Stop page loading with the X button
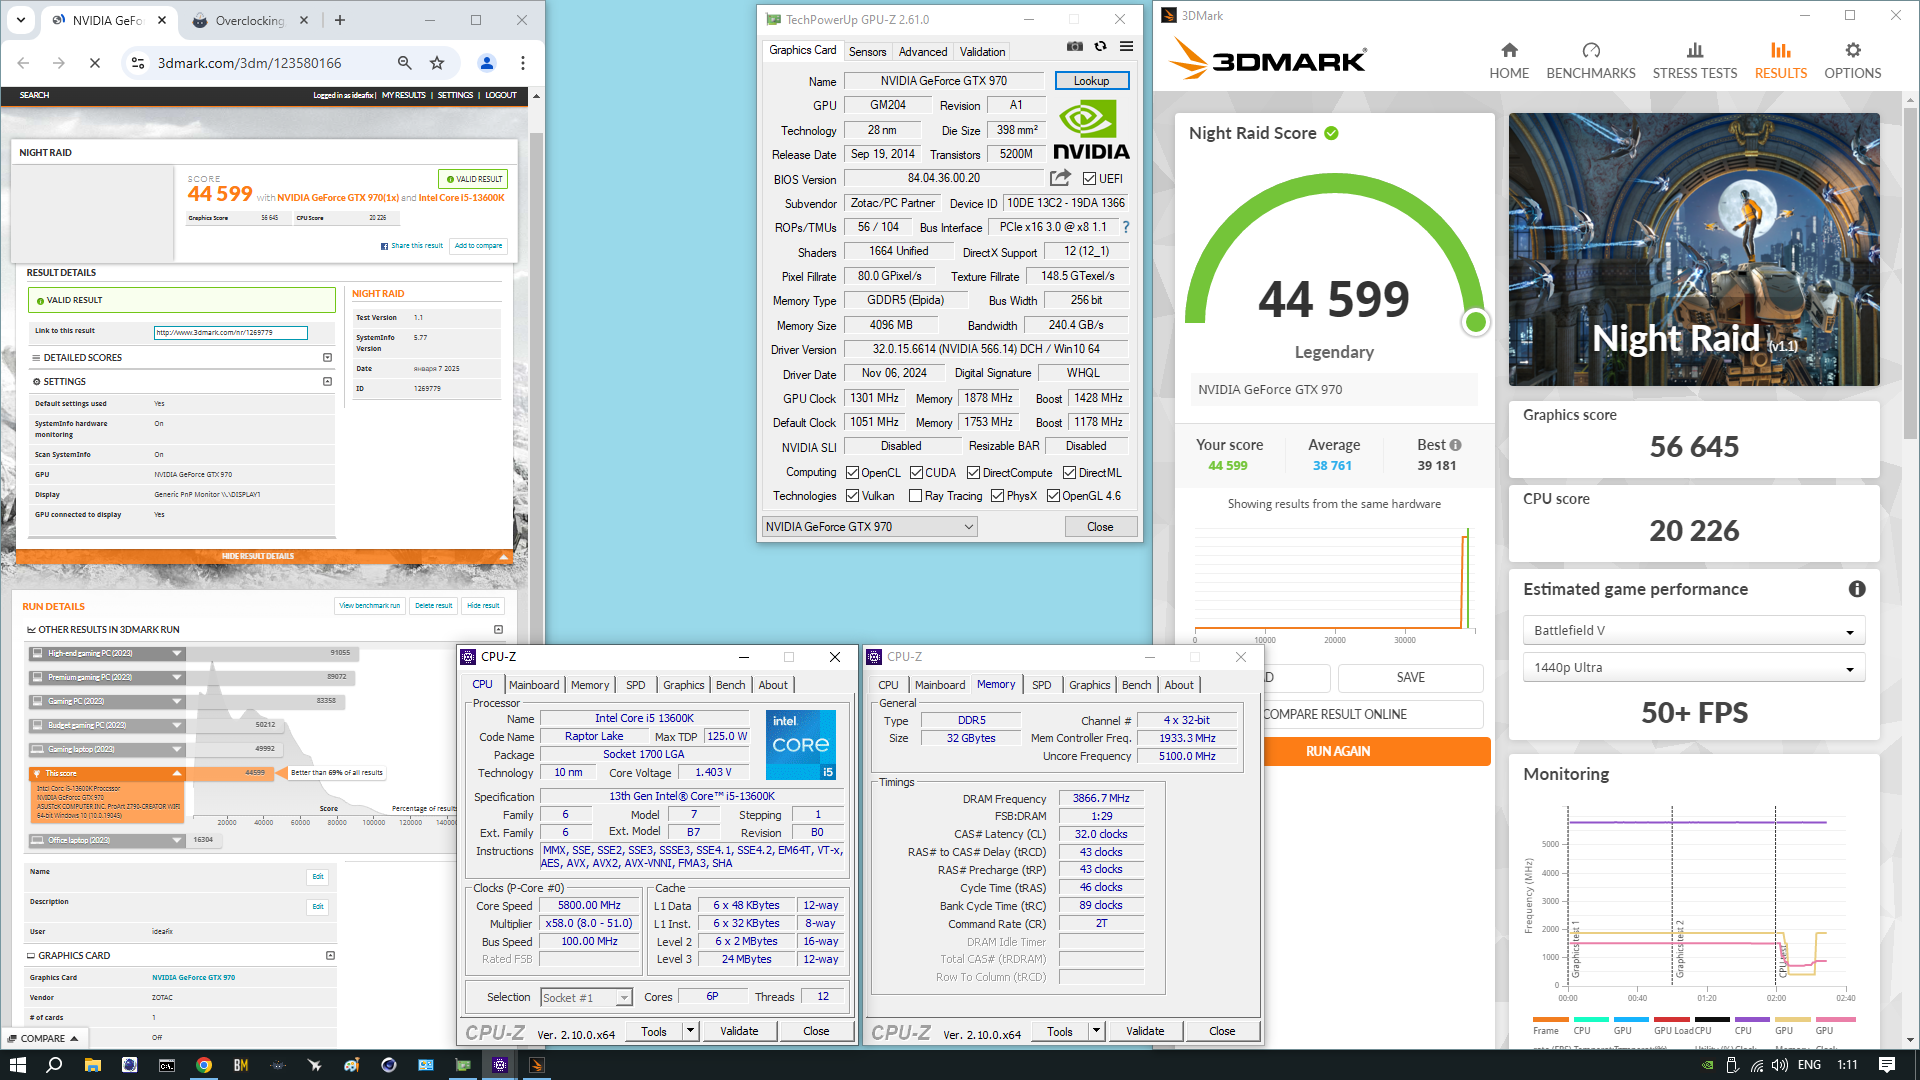 [x=95, y=63]
